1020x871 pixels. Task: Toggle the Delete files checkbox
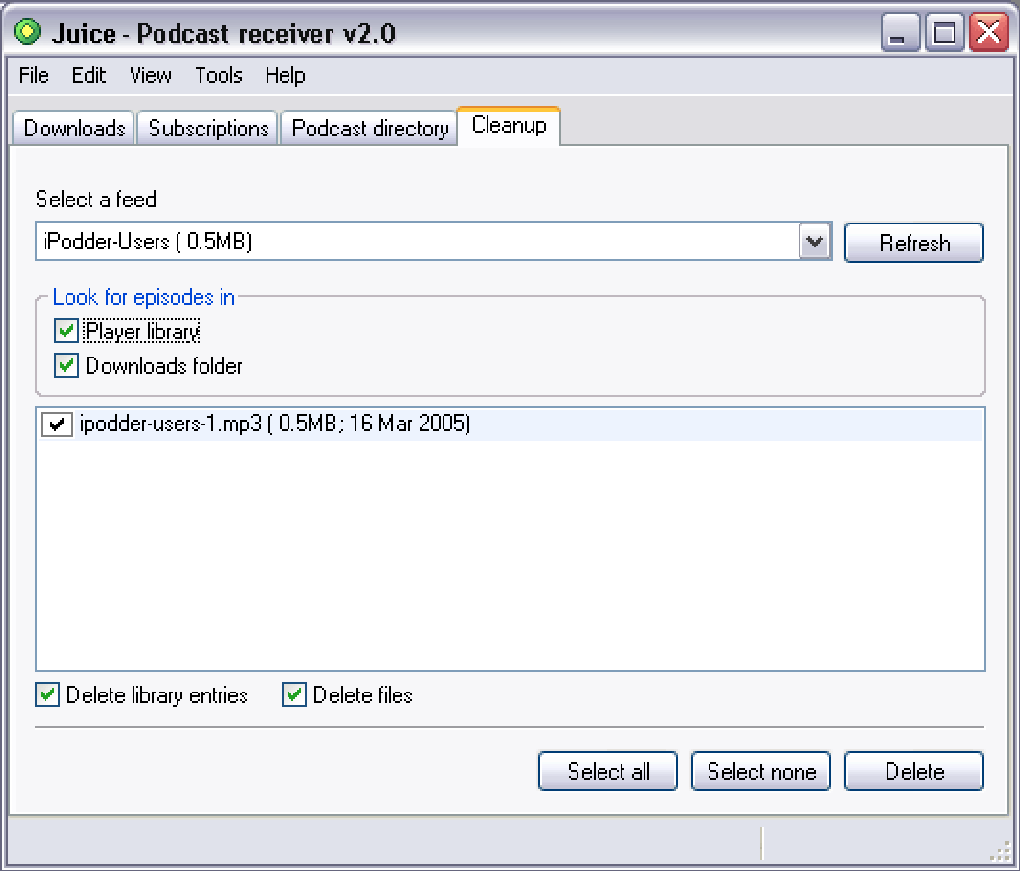click(294, 695)
